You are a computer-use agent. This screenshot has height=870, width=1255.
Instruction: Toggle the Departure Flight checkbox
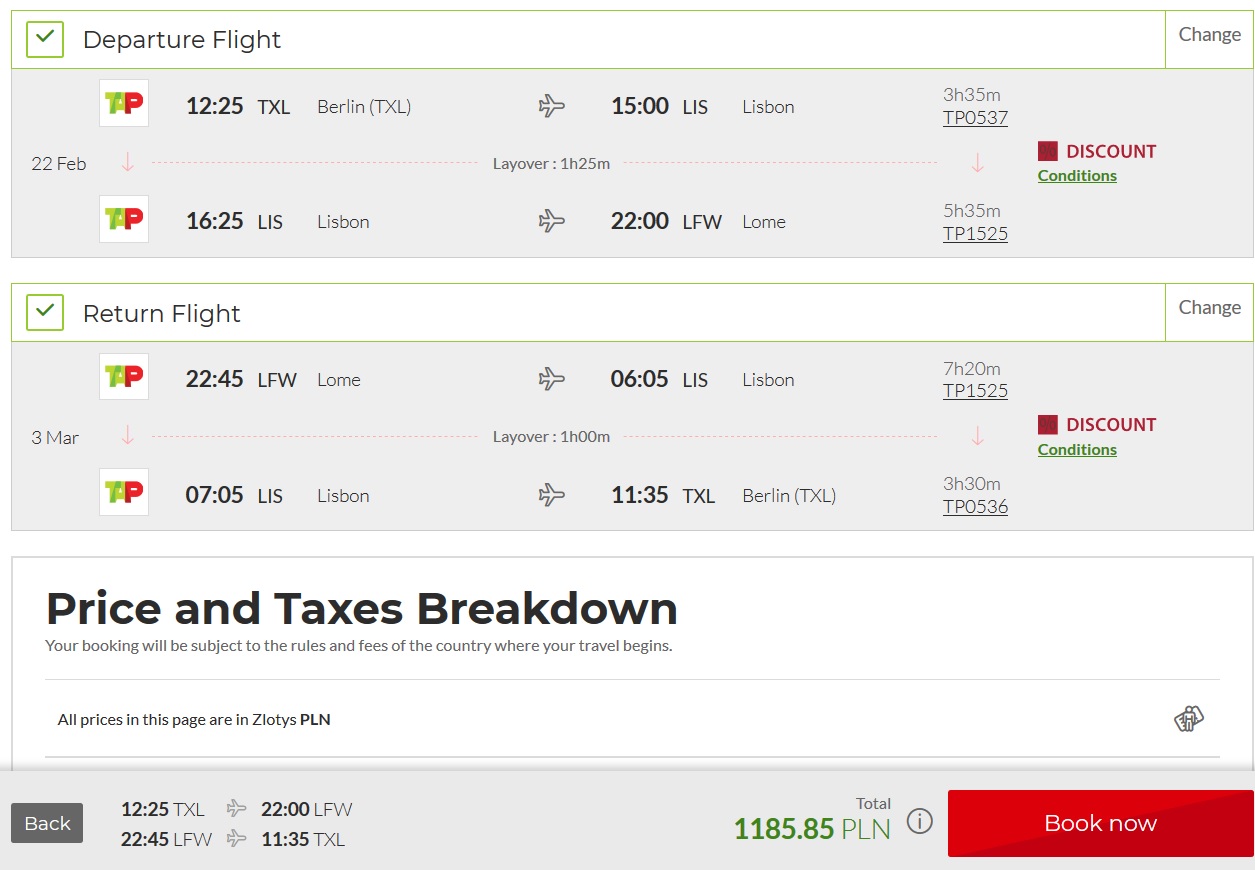point(45,40)
